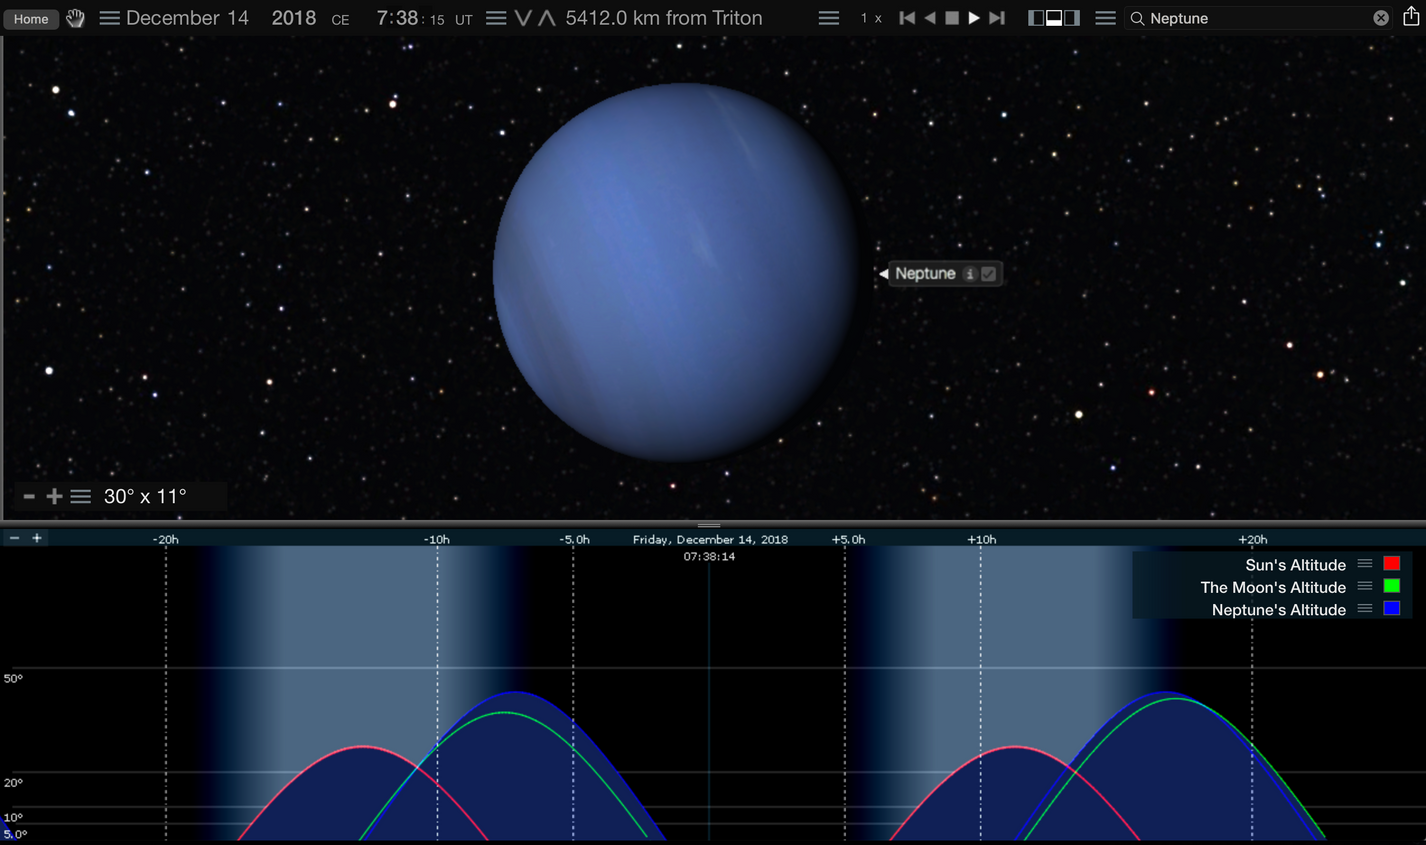Screen dimensions: 1426x845
Task: Clear the Neptune search with the X button
Action: [x=1380, y=17]
